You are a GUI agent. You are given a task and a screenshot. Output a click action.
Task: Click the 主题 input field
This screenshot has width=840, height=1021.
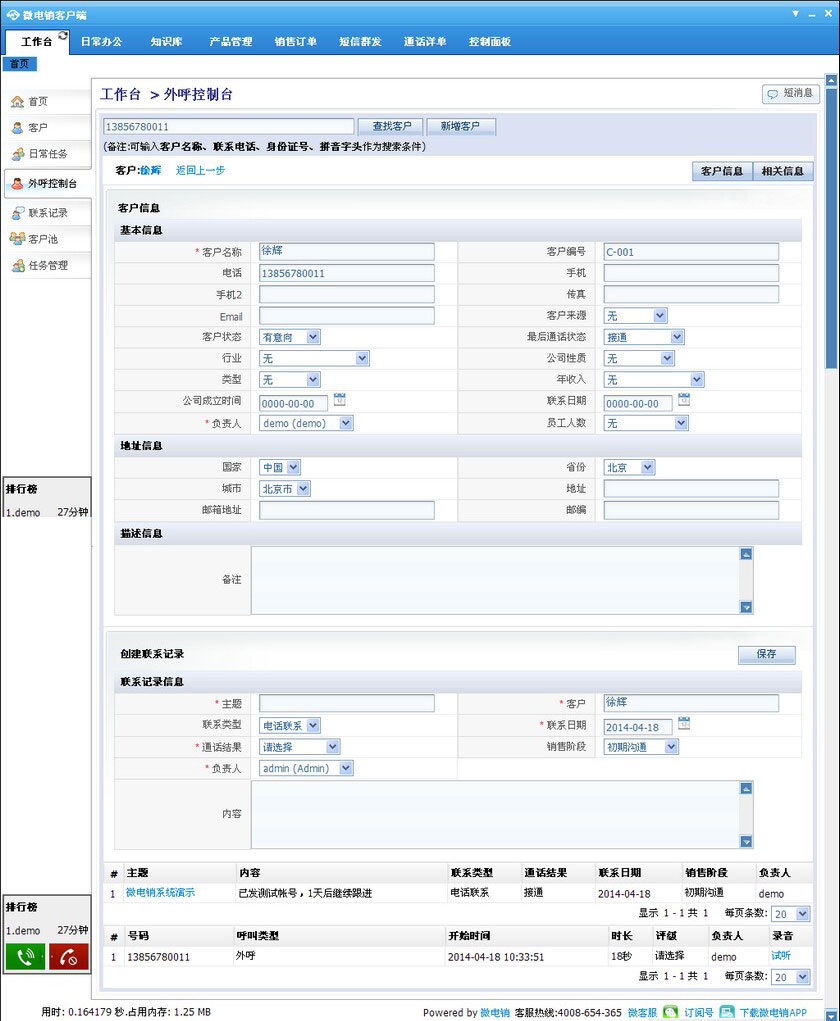click(x=346, y=703)
